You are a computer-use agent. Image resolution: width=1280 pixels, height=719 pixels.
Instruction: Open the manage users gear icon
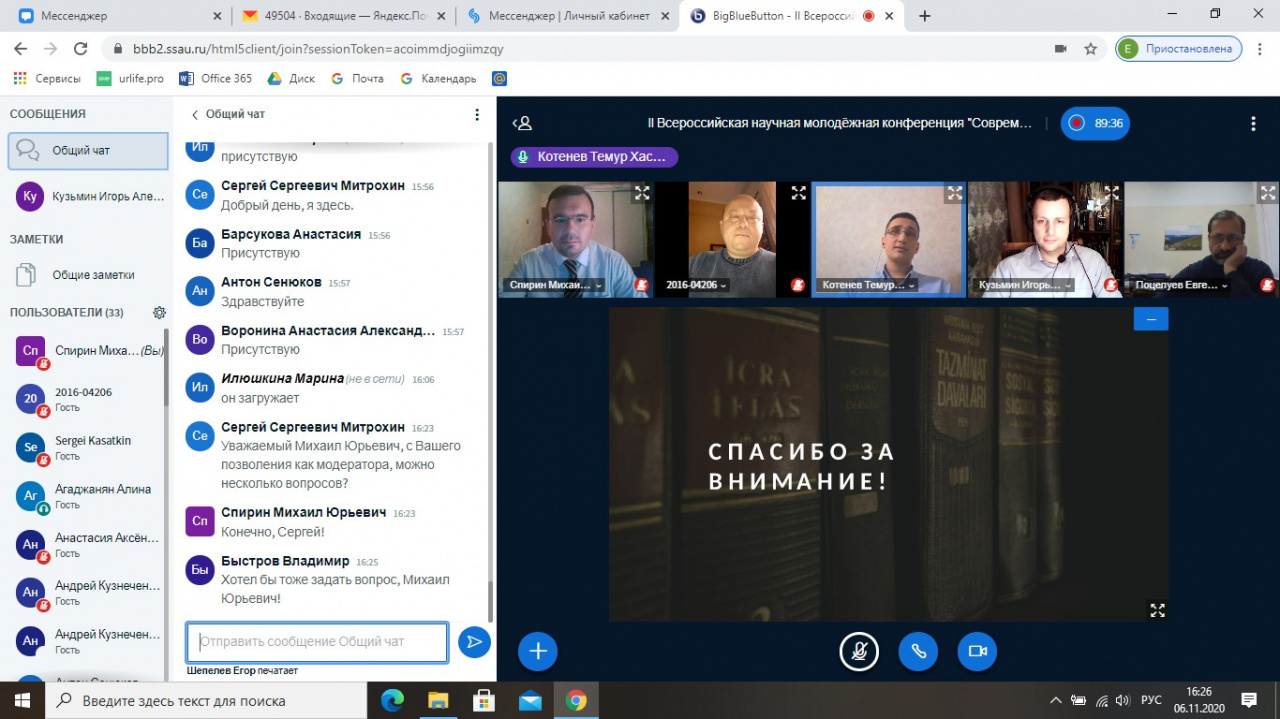(x=159, y=313)
